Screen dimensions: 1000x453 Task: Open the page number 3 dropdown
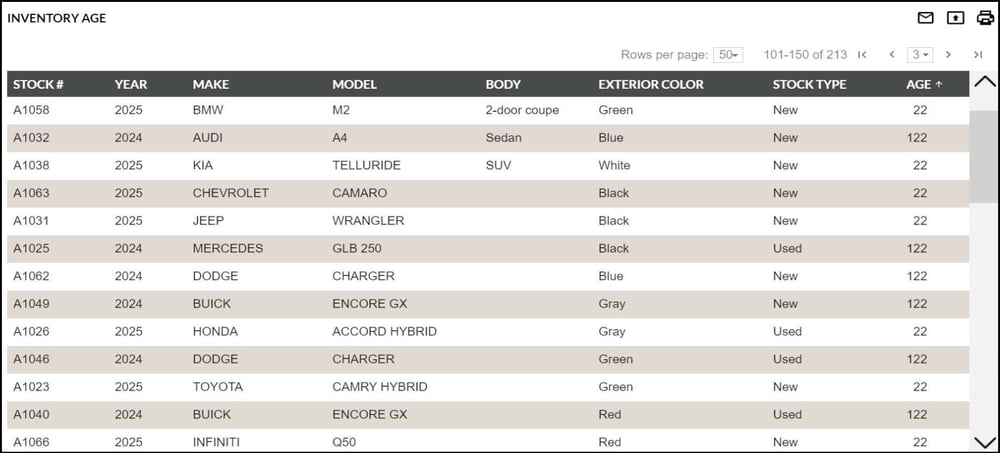920,55
